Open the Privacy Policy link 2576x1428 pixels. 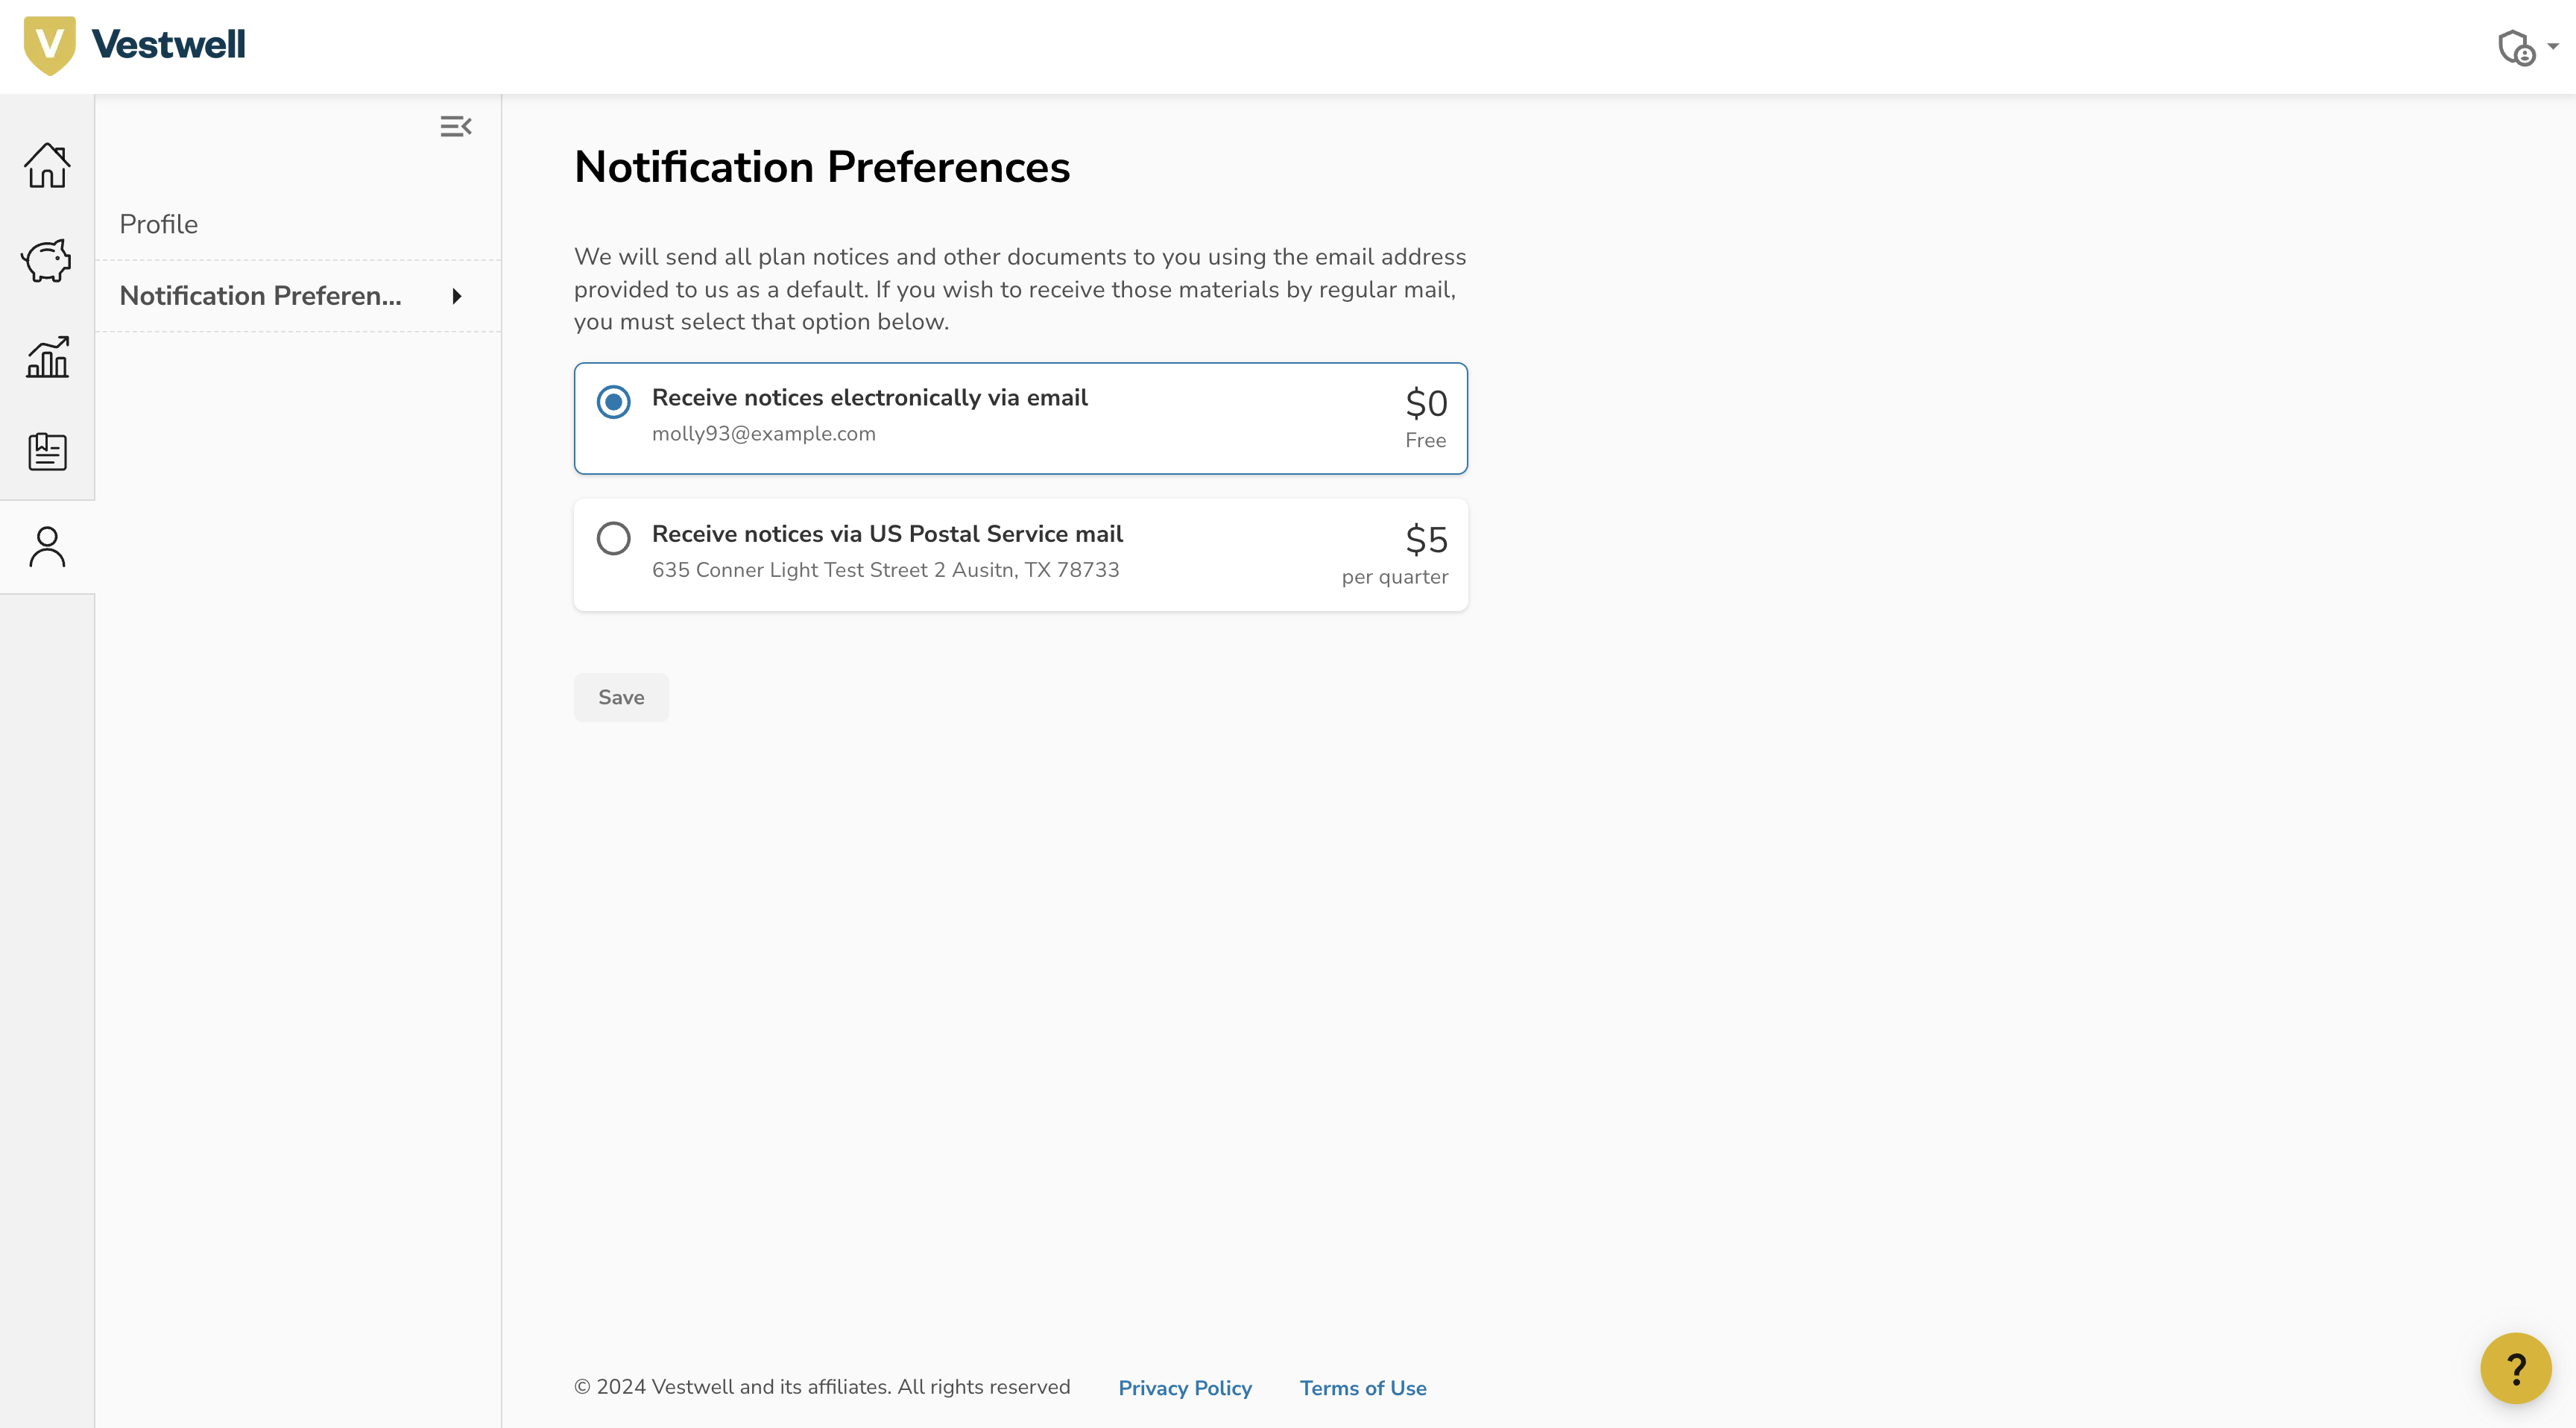coord(1184,1388)
